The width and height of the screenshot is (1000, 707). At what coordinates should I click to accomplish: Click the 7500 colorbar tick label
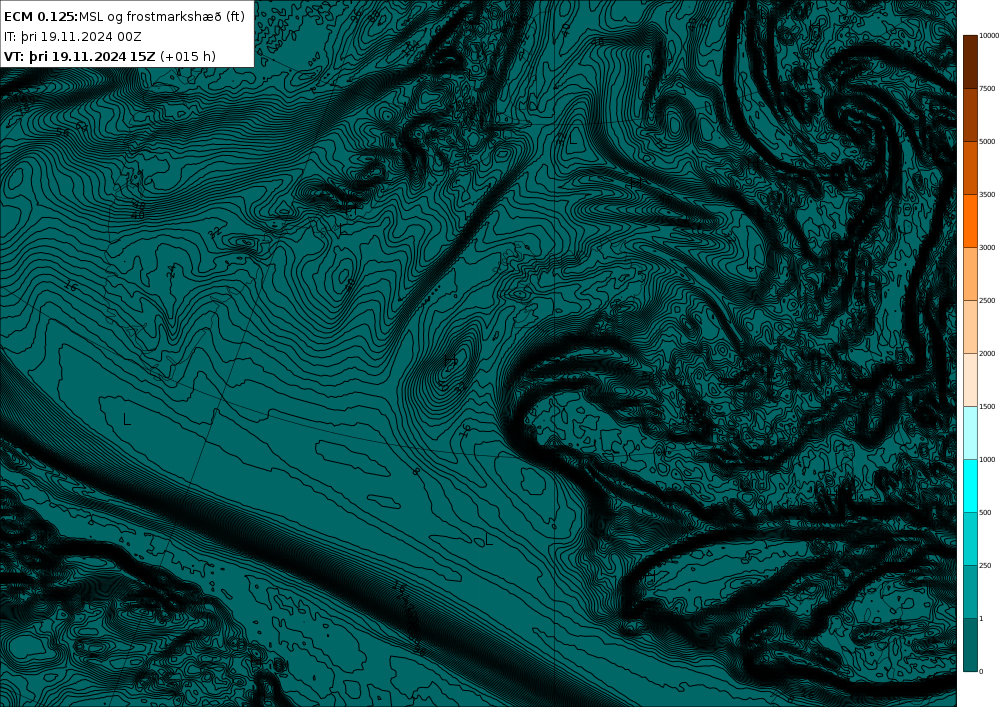coord(987,89)
